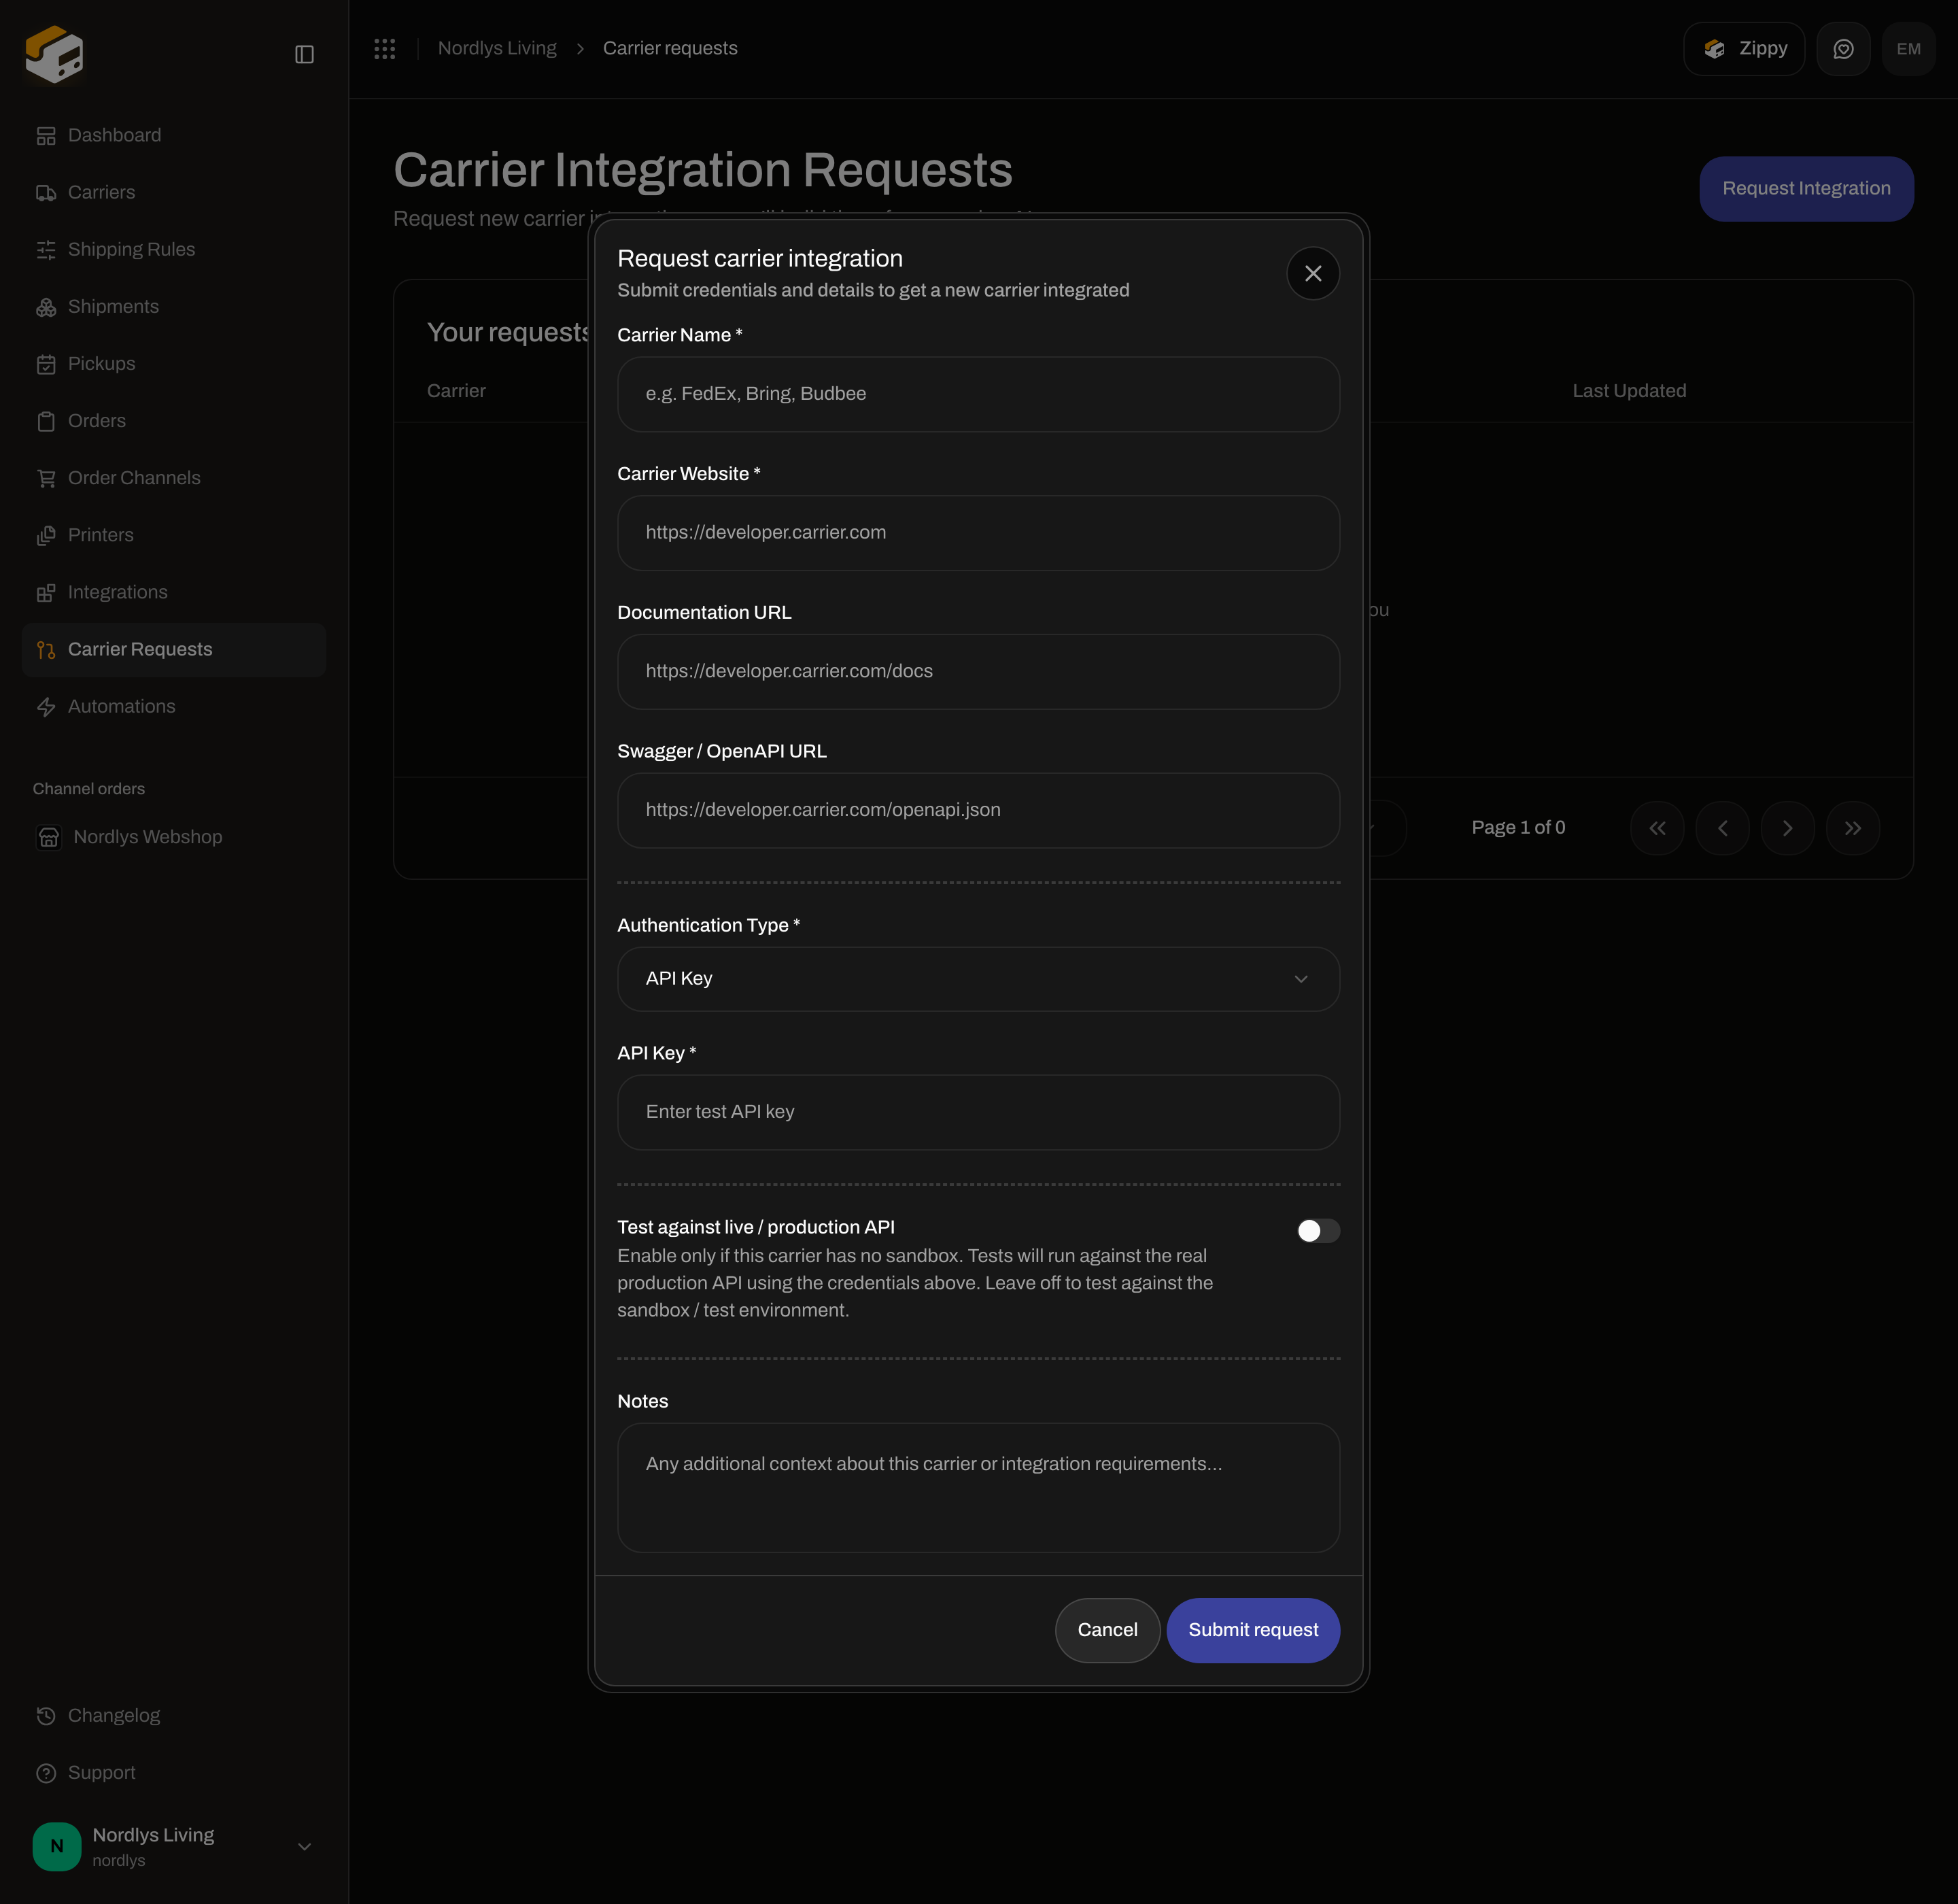The width and height of the screenshot is (1958, 1904).
Task: Open the Authentication Type dropdown
Action: pyautogui.click(x=978, y=979)
